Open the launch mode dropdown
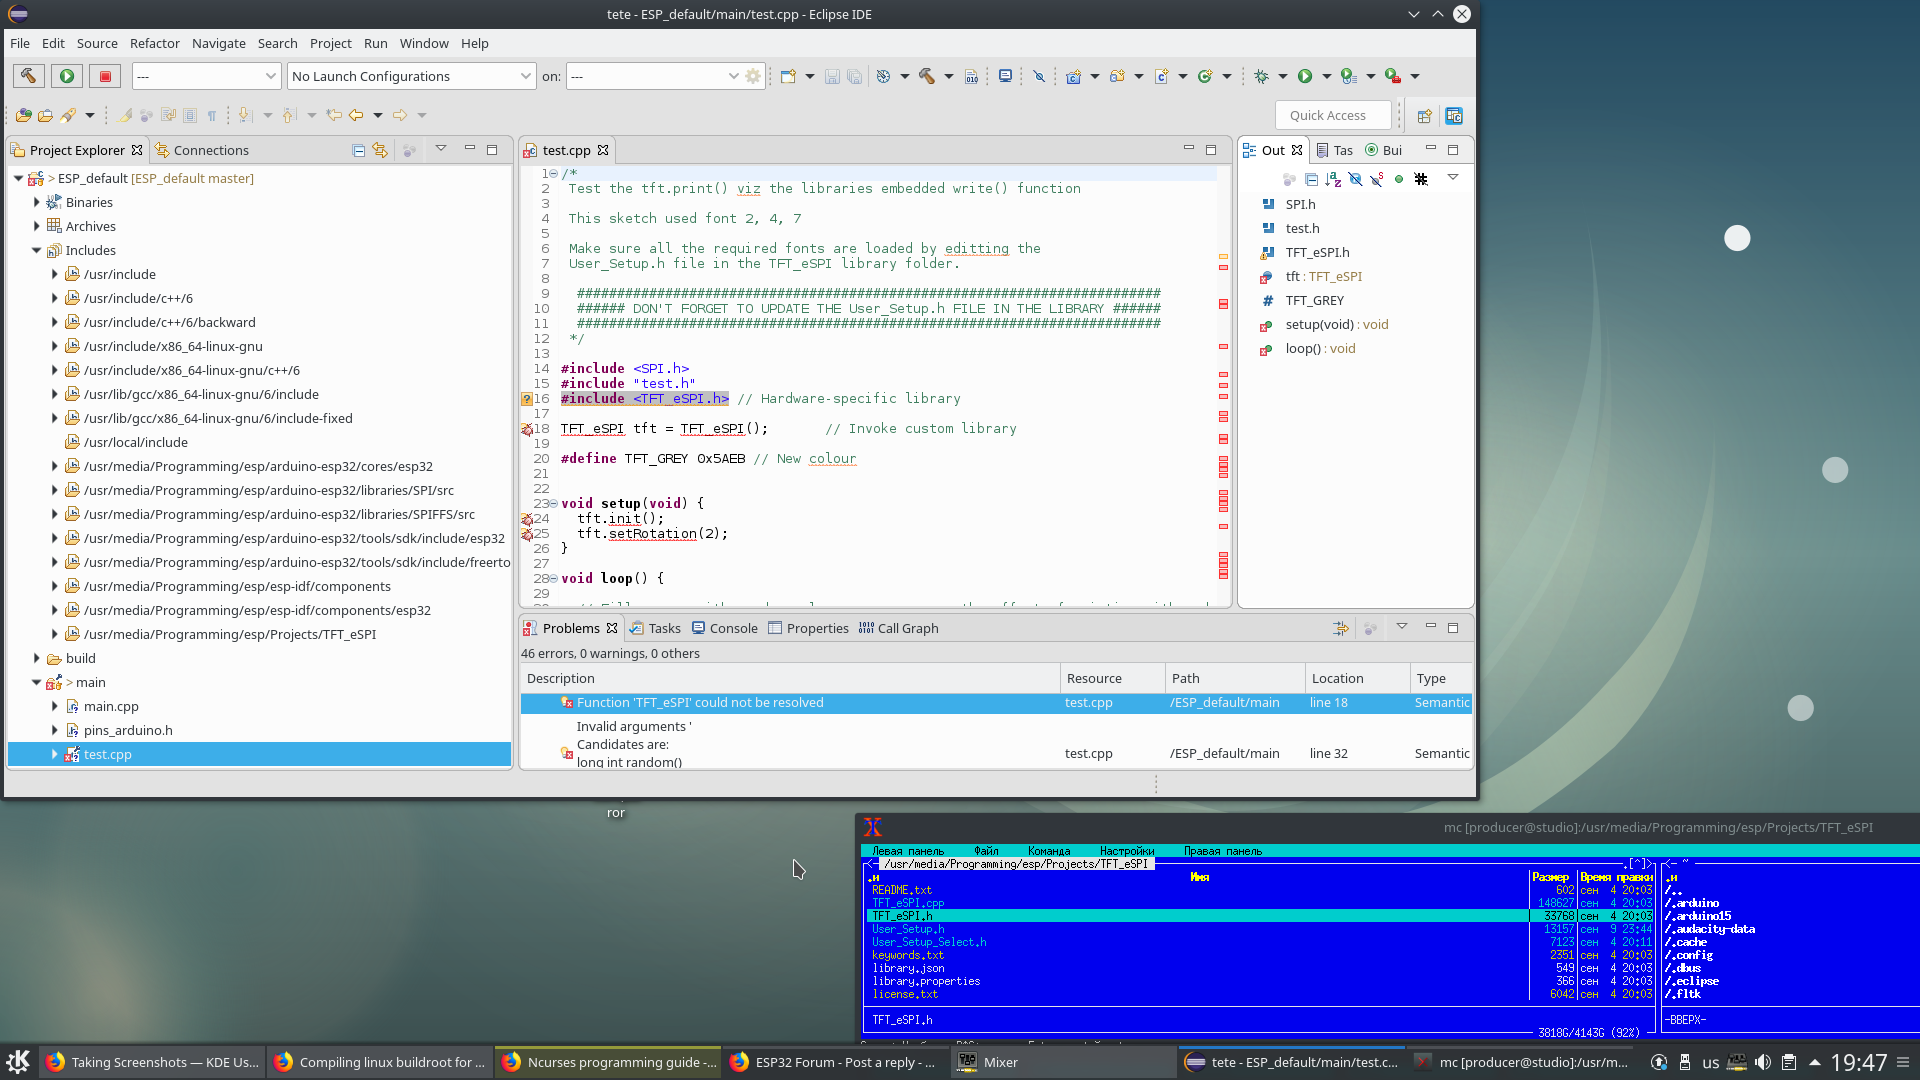This screenshot has width=1920, height=1080. [x=206, y=76]
